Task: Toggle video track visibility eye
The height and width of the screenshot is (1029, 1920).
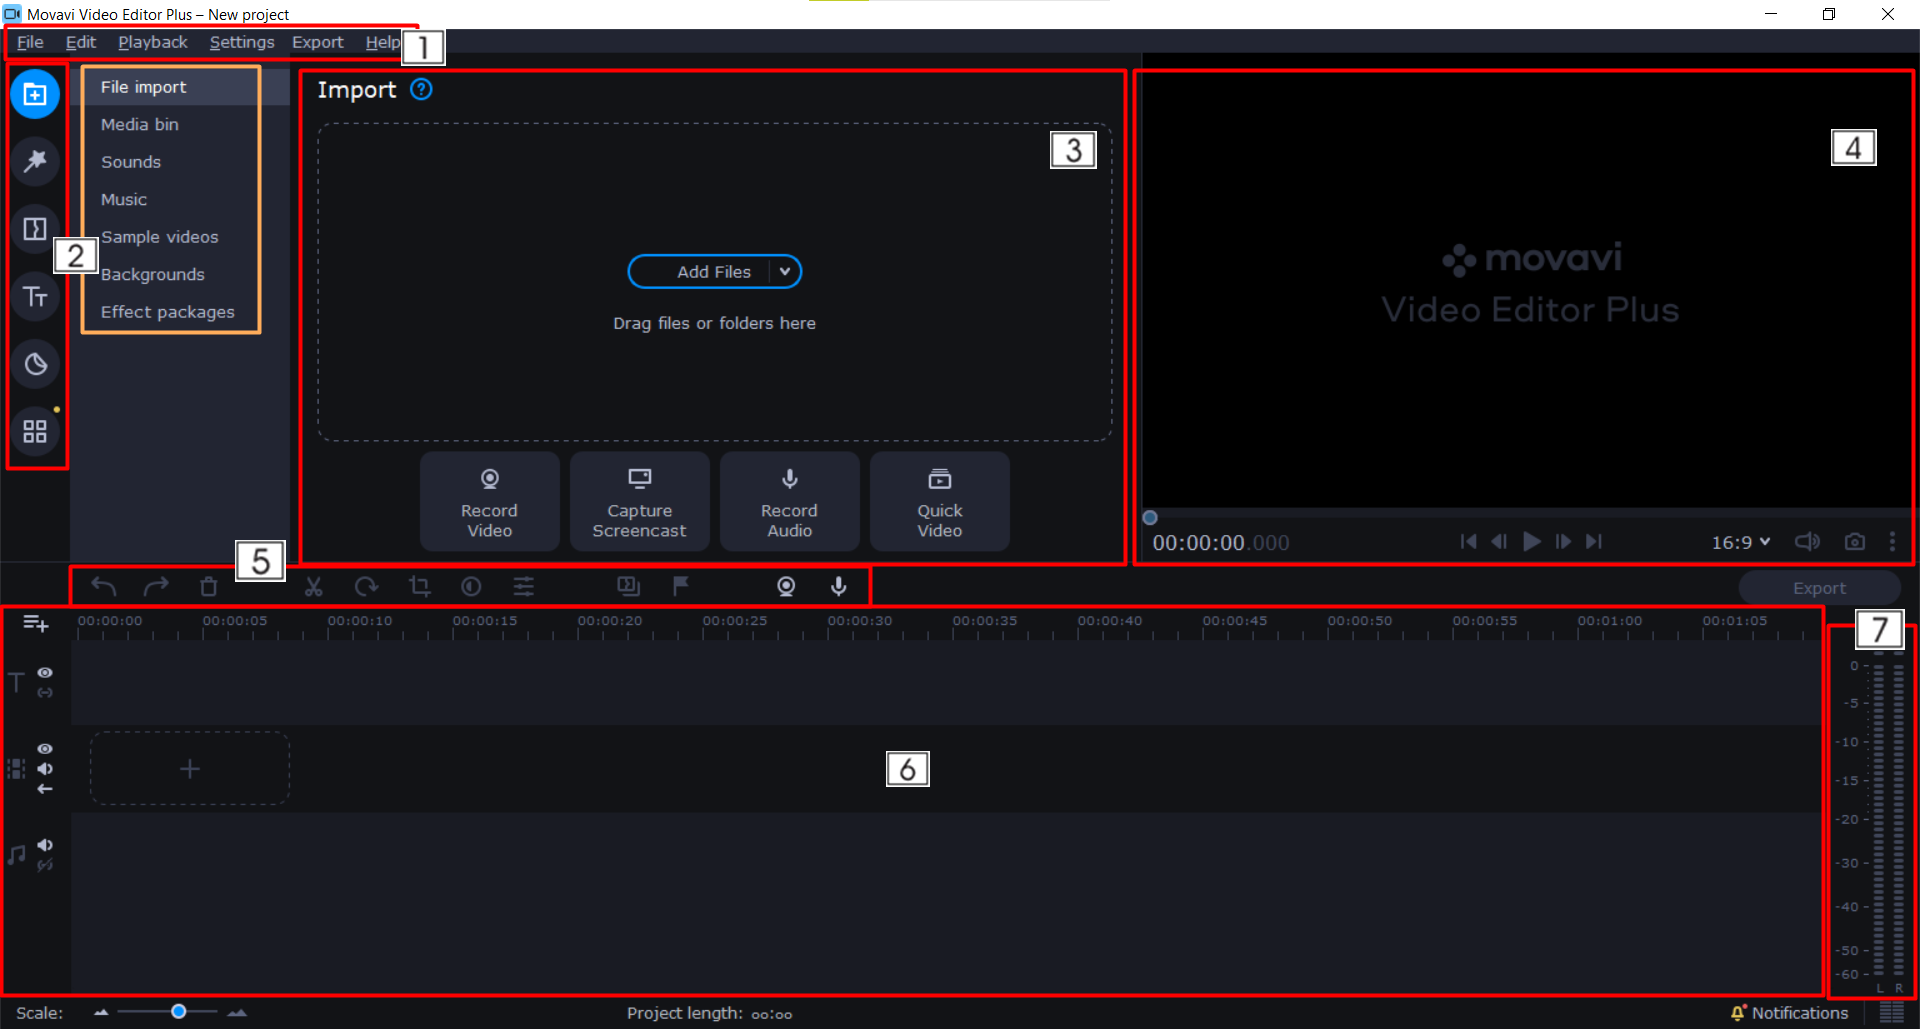Action: [45, 749]
